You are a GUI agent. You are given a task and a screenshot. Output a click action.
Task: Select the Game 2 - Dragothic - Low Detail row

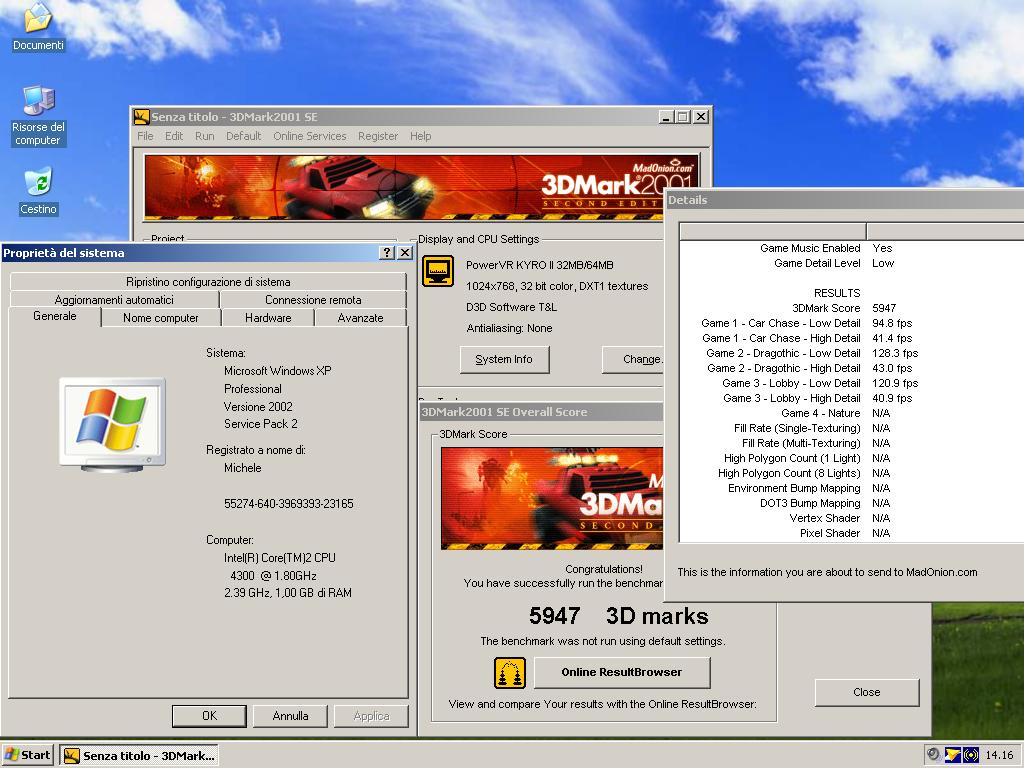point(852,353)
